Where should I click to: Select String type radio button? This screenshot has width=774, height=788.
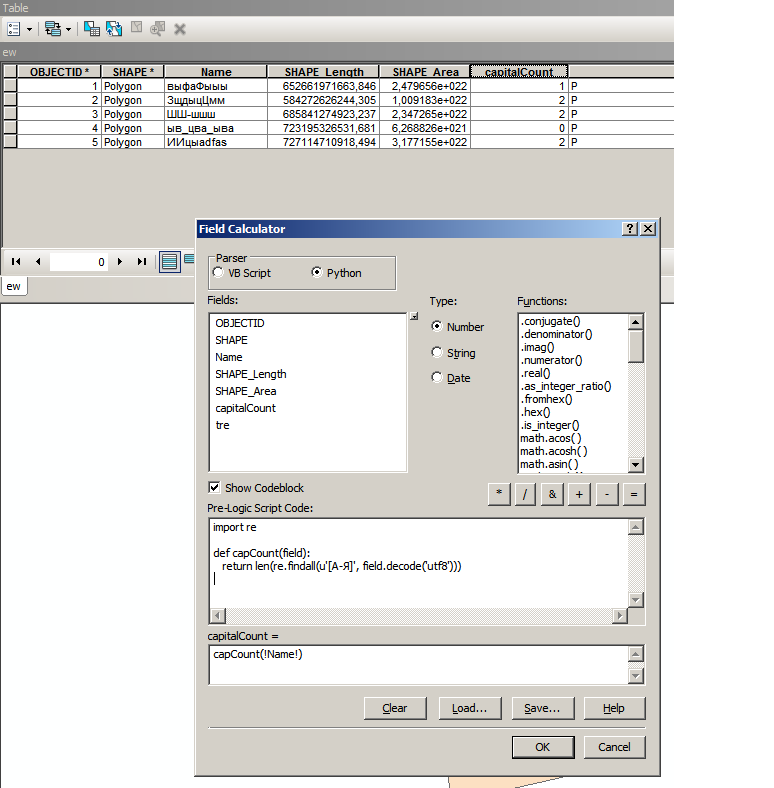click(437, 352)
